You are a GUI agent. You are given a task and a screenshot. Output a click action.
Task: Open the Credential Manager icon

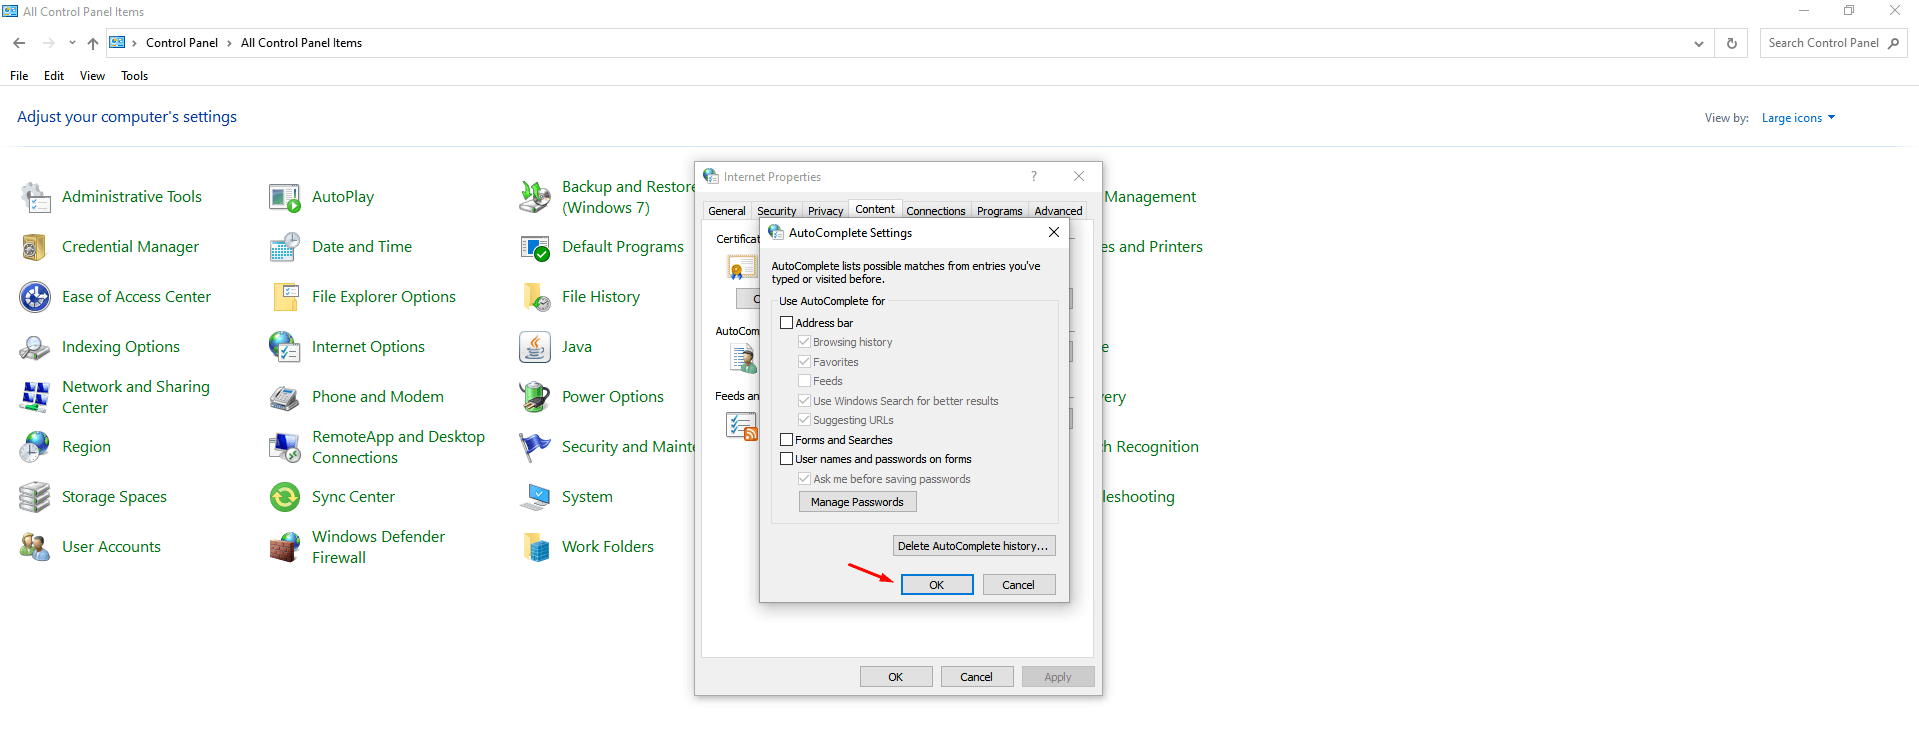(x=35, y=247)
